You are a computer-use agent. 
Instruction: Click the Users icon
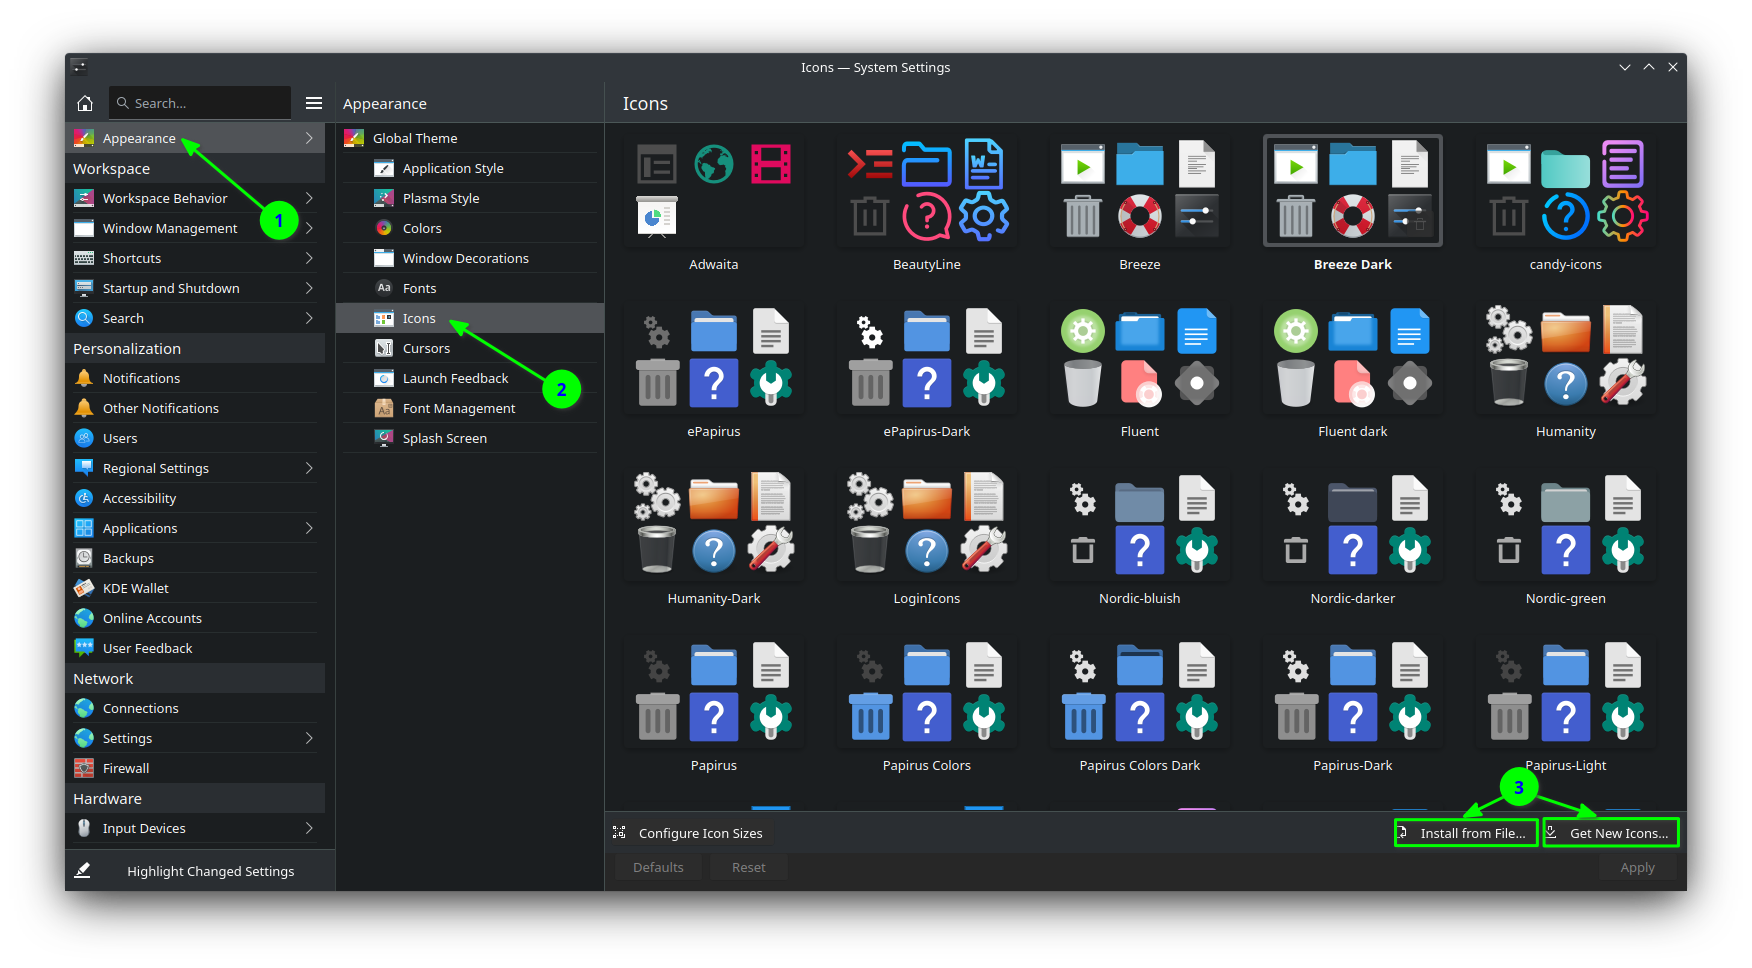(84, 438)
